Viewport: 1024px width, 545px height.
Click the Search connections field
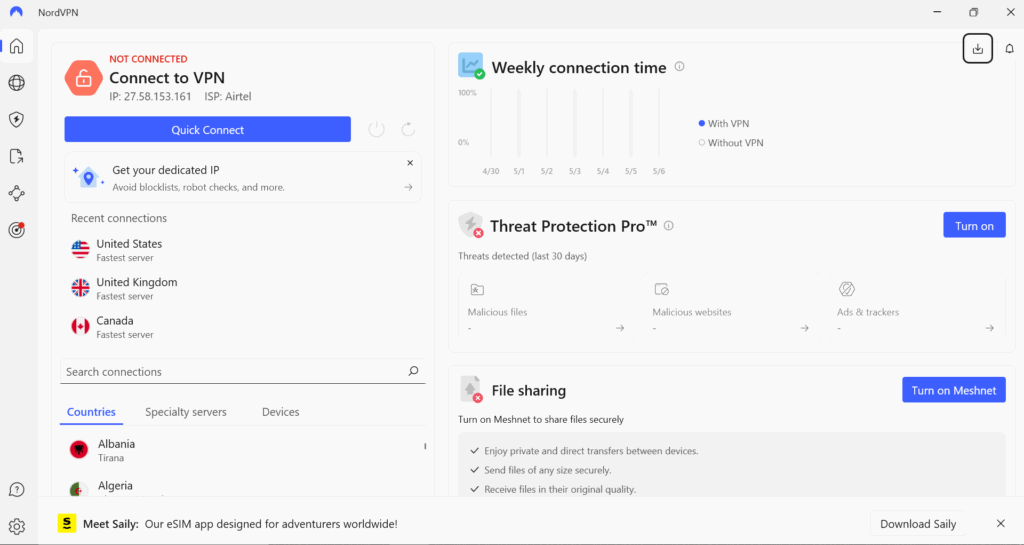tap(242, 371)
